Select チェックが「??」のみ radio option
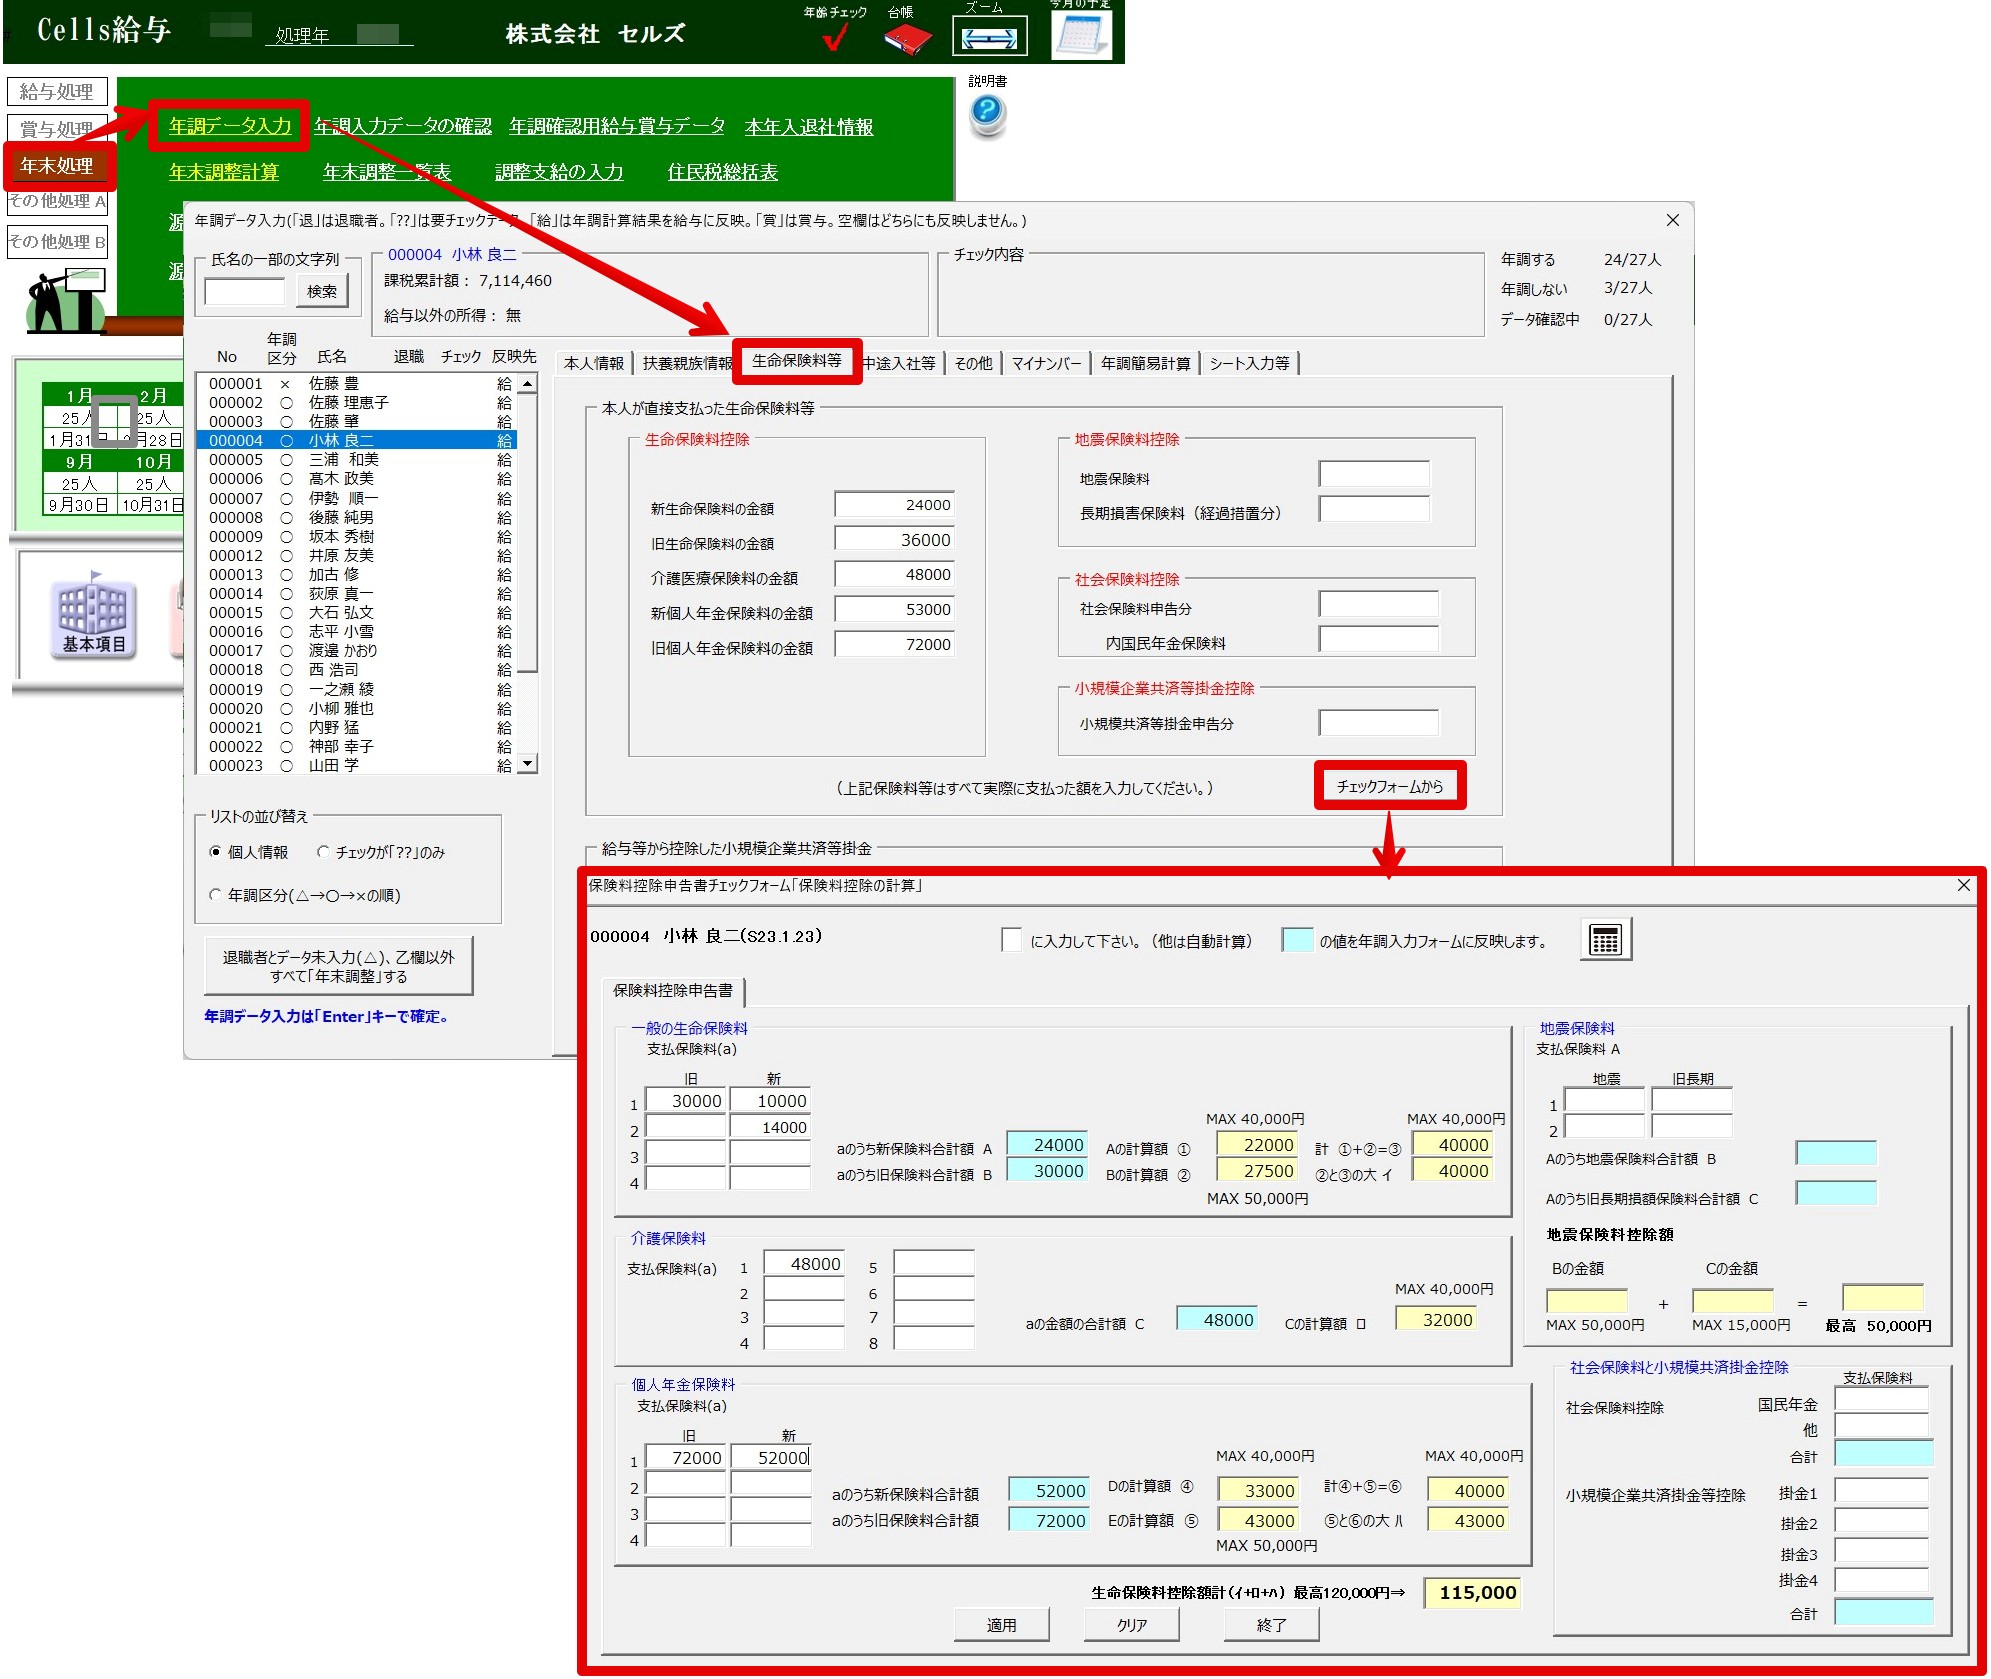The width and height of the screenshot is (1991, 1679). pyautogui.click(x=323, y=852)
